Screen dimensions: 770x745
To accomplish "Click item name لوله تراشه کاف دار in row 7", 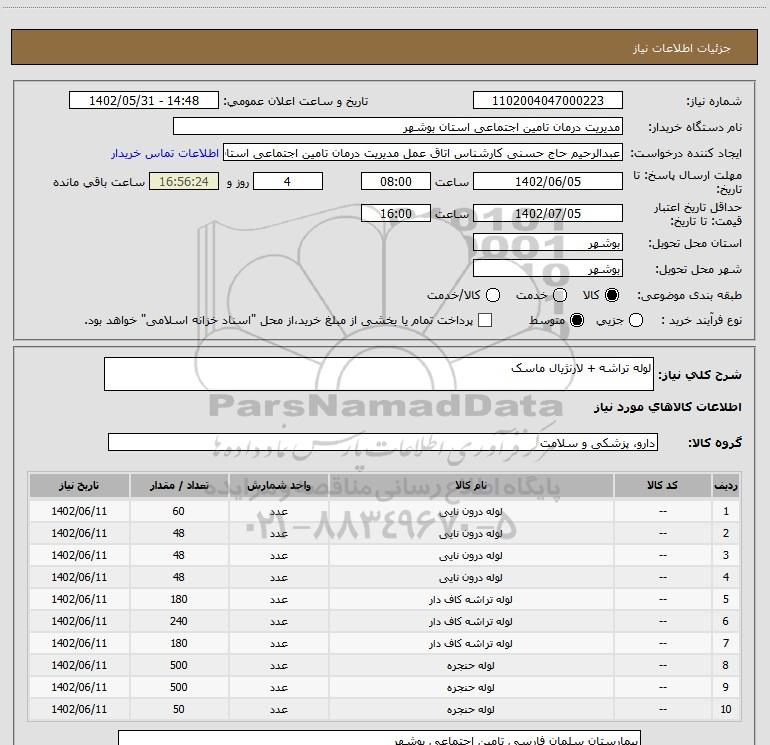I will [x=471, y=644].
